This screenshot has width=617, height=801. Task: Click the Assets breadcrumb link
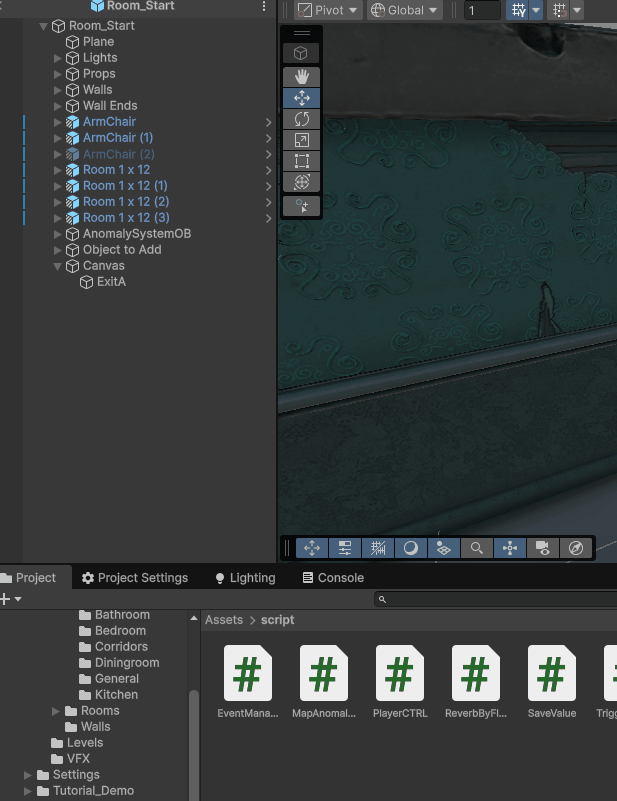click(x=224, y=620)
